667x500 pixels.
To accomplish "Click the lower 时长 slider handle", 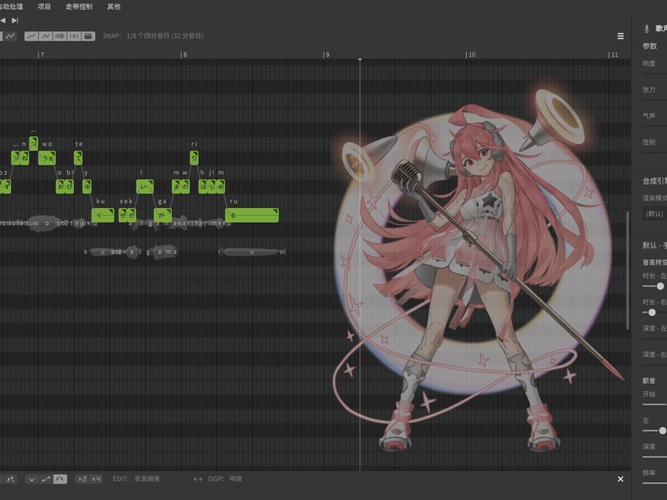I will [652, 313].
